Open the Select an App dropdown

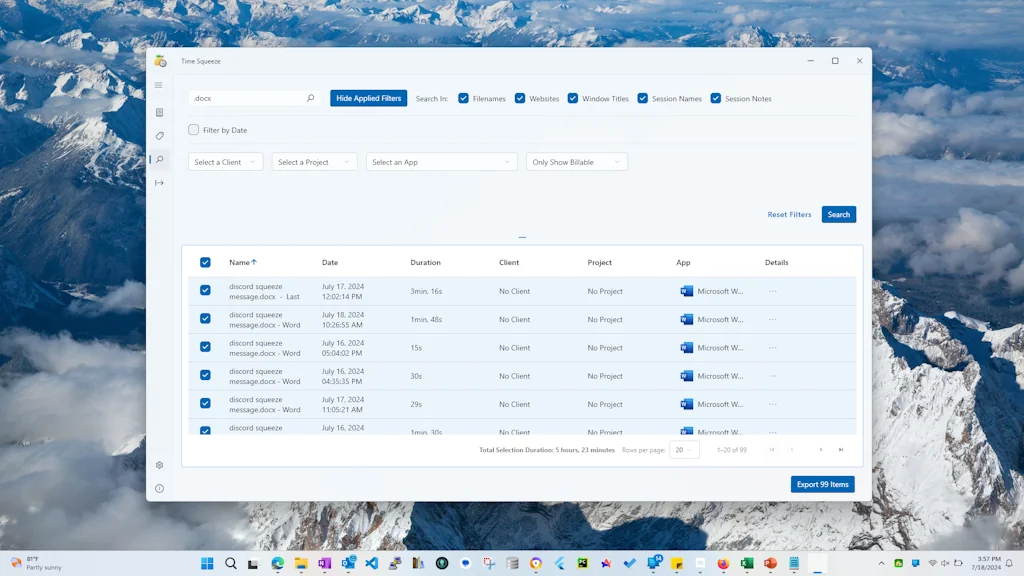click(441, 162)
